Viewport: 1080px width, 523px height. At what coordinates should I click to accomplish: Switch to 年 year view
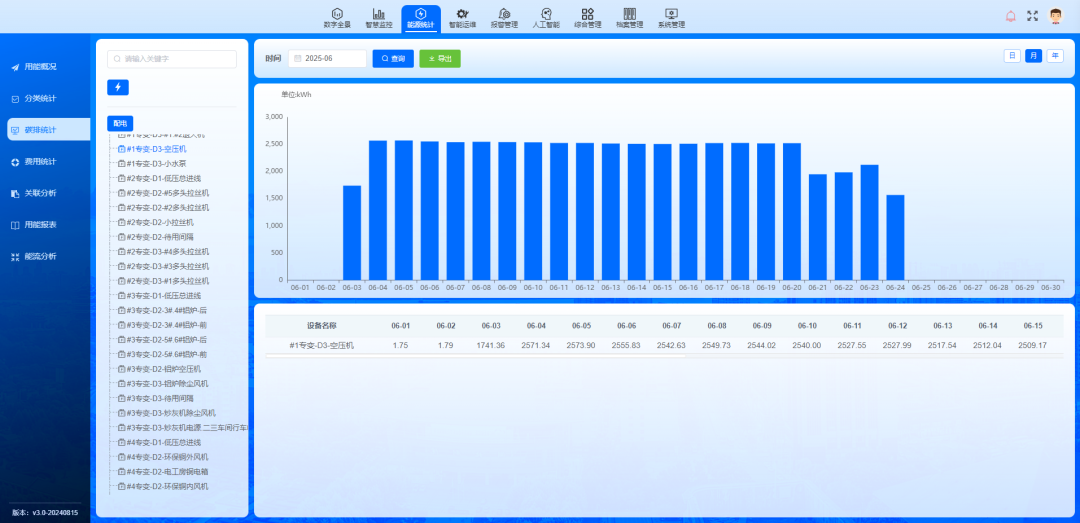1055,56
